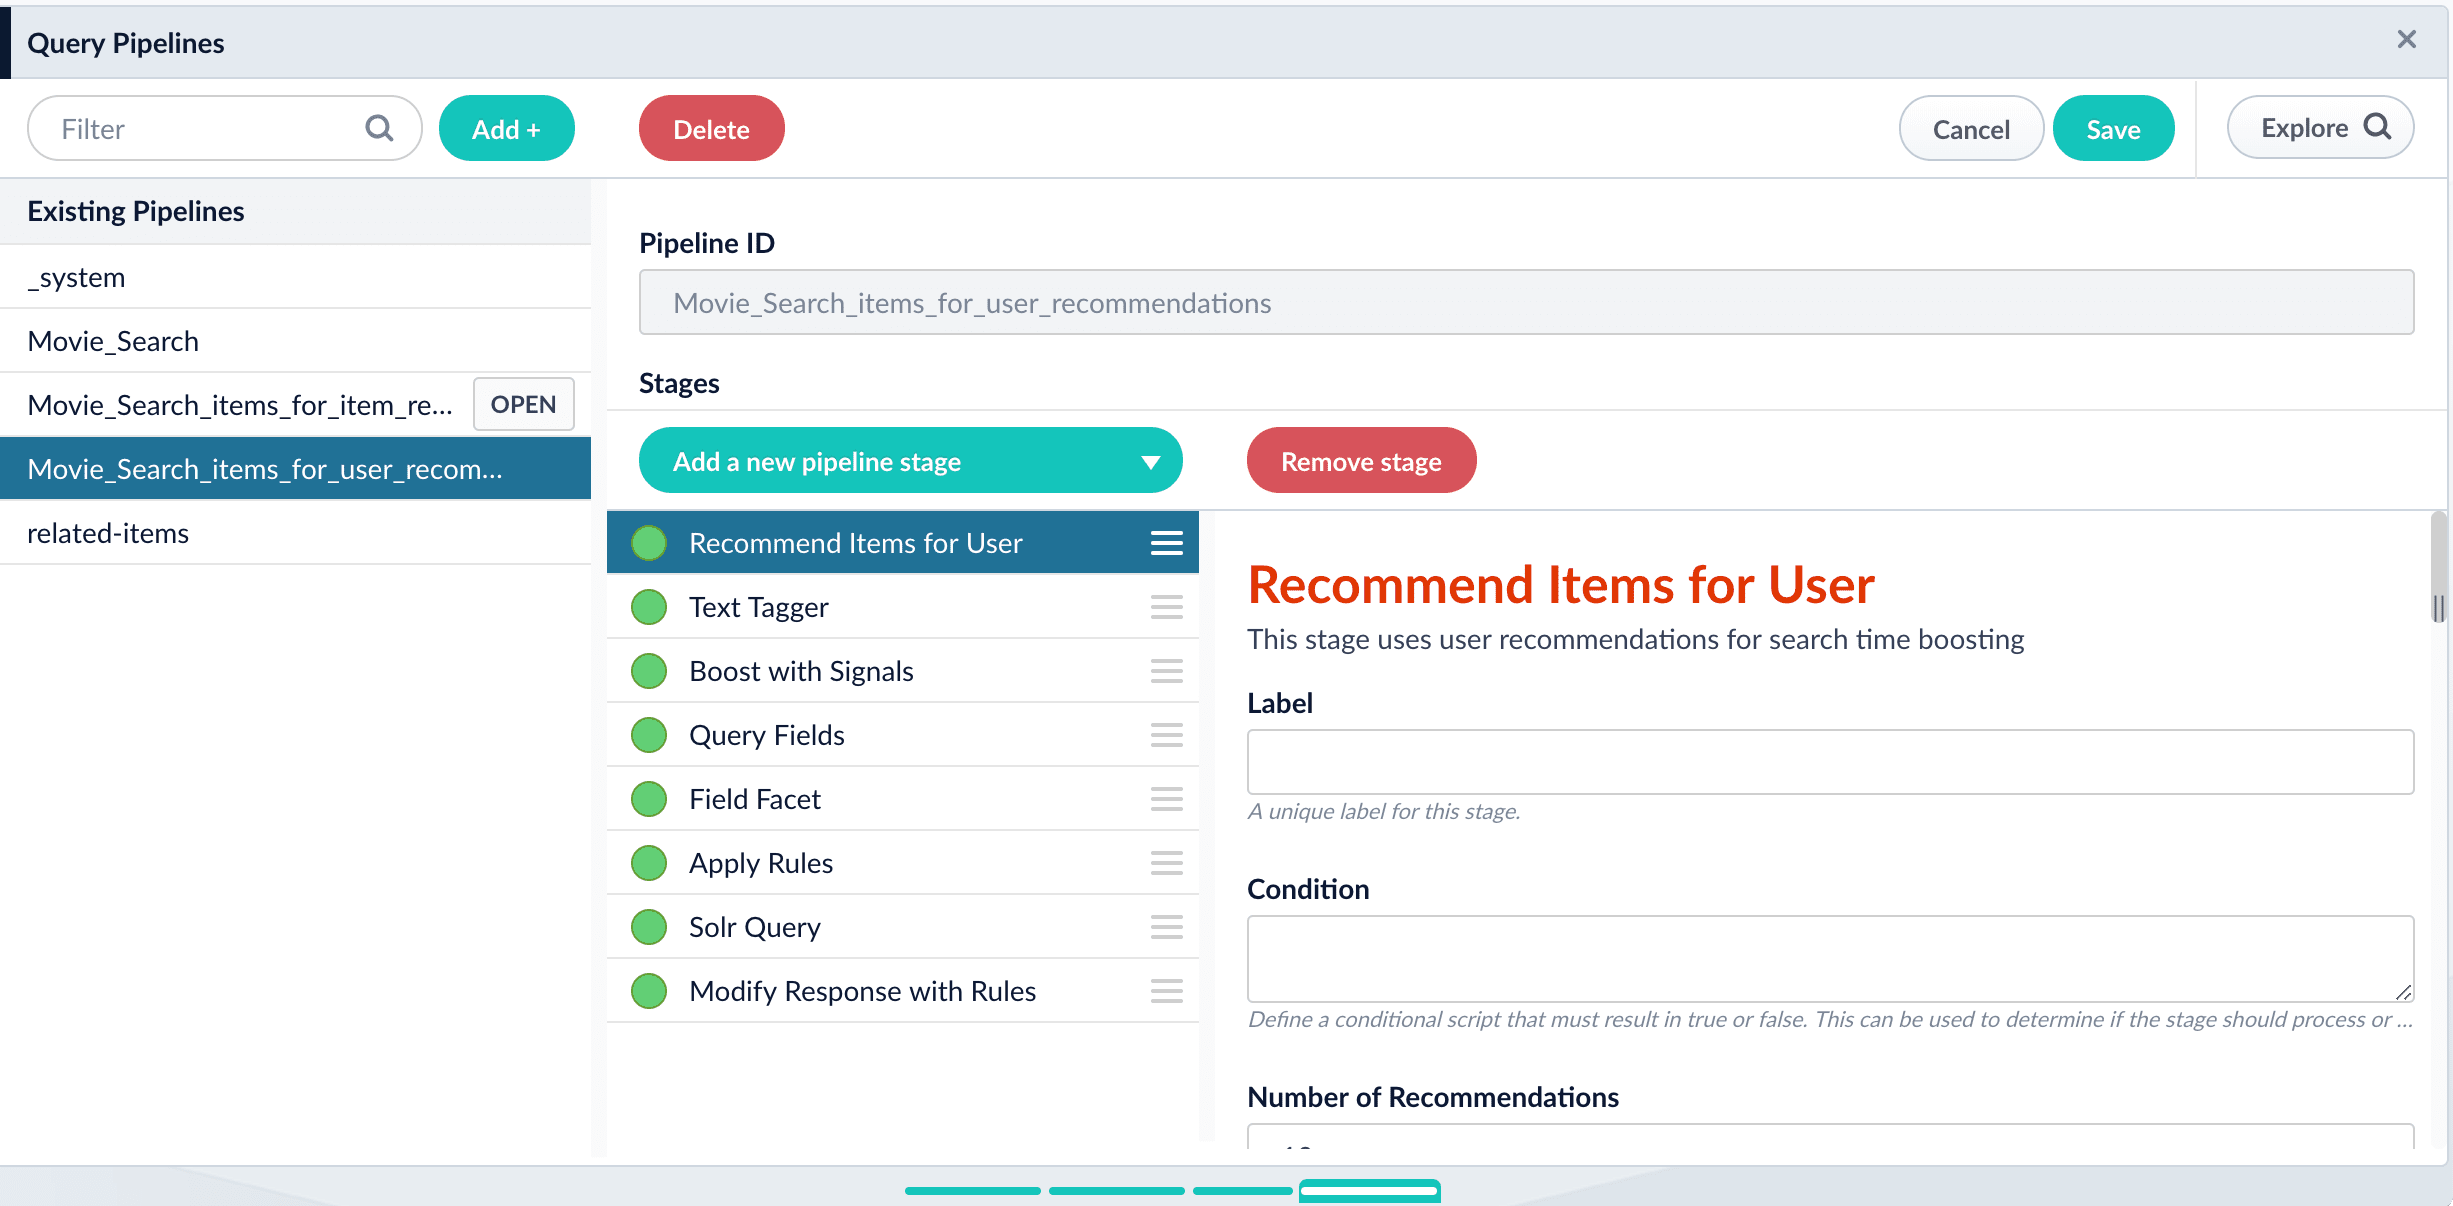Click the Remove stage button
The width and height of the screenshot is (2453, 1206).
tap(1360, 461)
